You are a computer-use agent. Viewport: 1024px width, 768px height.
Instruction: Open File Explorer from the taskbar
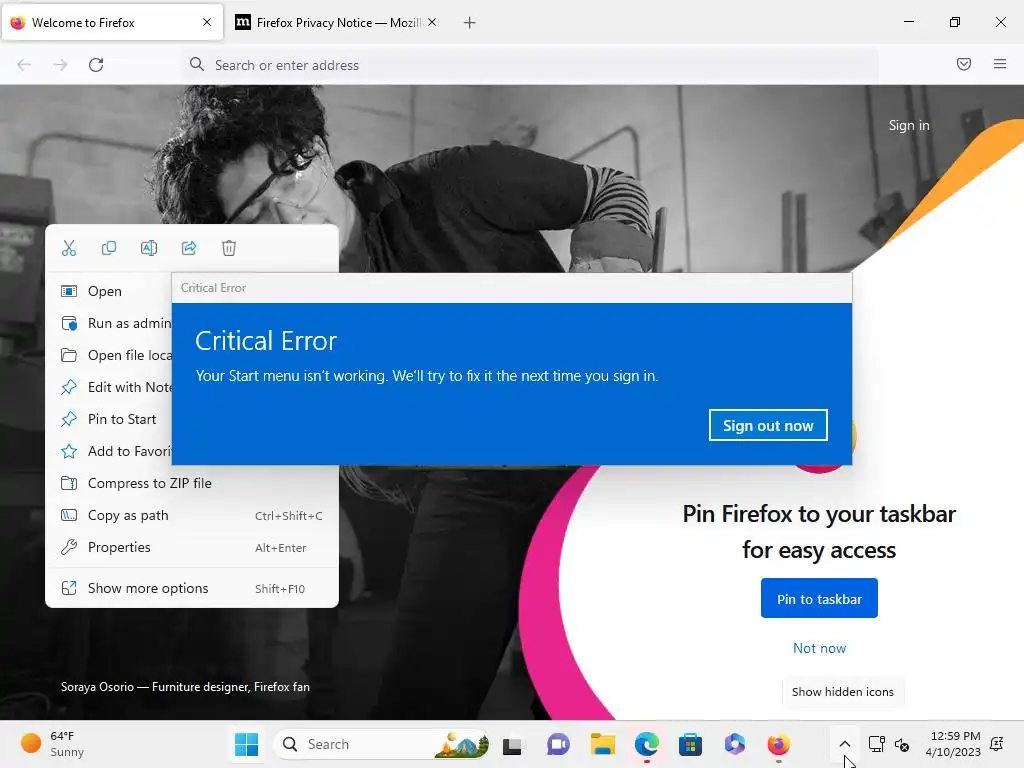click(603, 744)
